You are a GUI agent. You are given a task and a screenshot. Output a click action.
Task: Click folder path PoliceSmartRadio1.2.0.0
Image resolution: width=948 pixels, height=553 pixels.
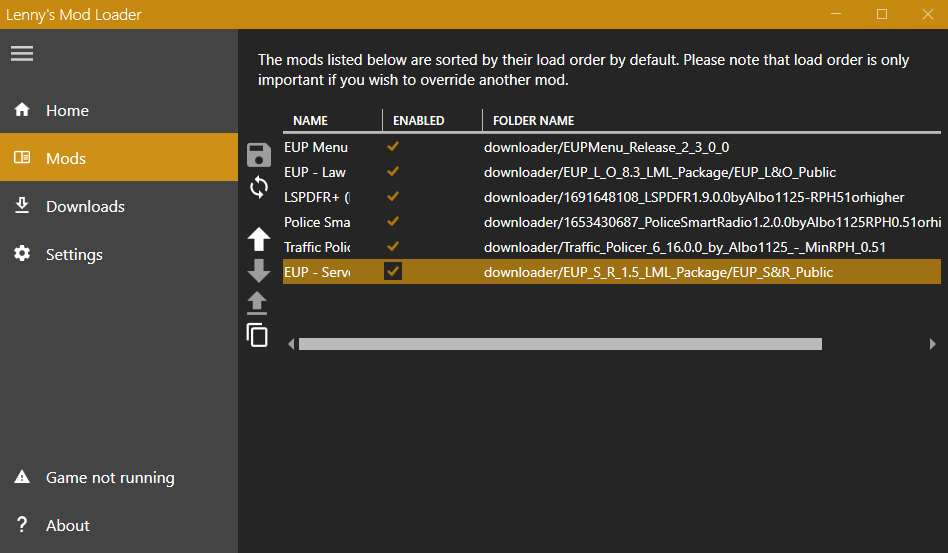pyautogui.click(x=712, y=222)
